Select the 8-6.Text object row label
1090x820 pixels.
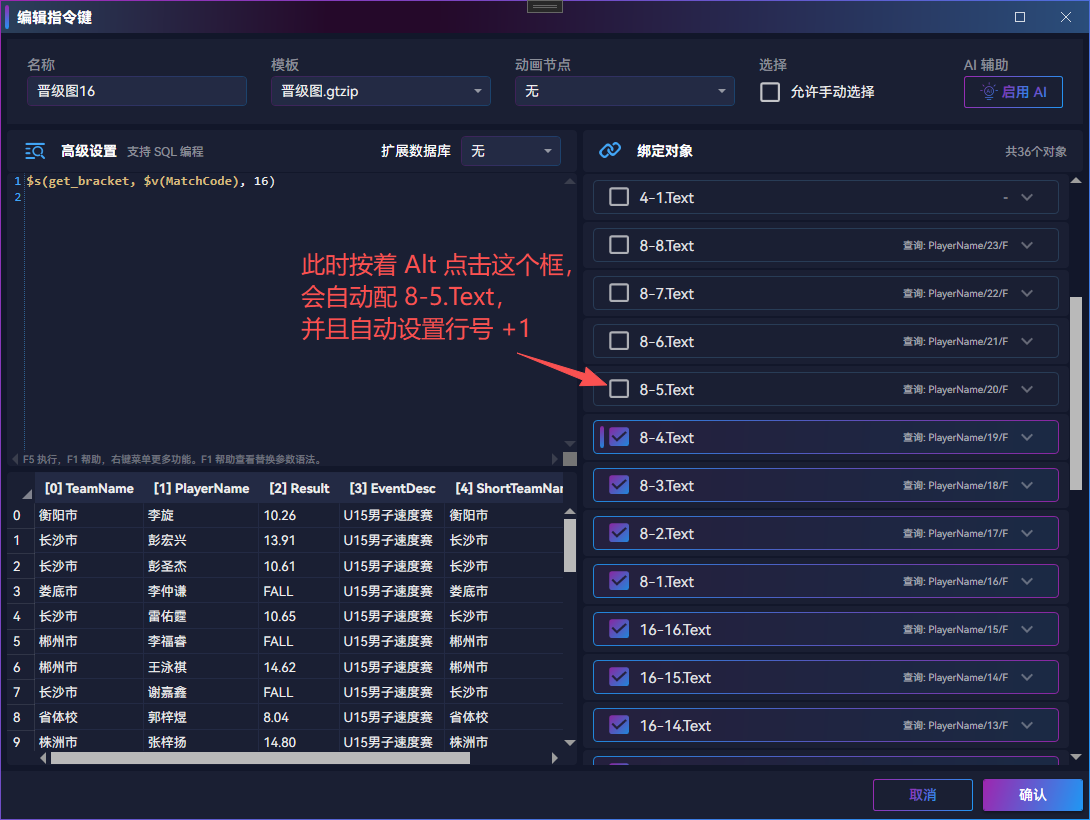[x=667, y=341]
